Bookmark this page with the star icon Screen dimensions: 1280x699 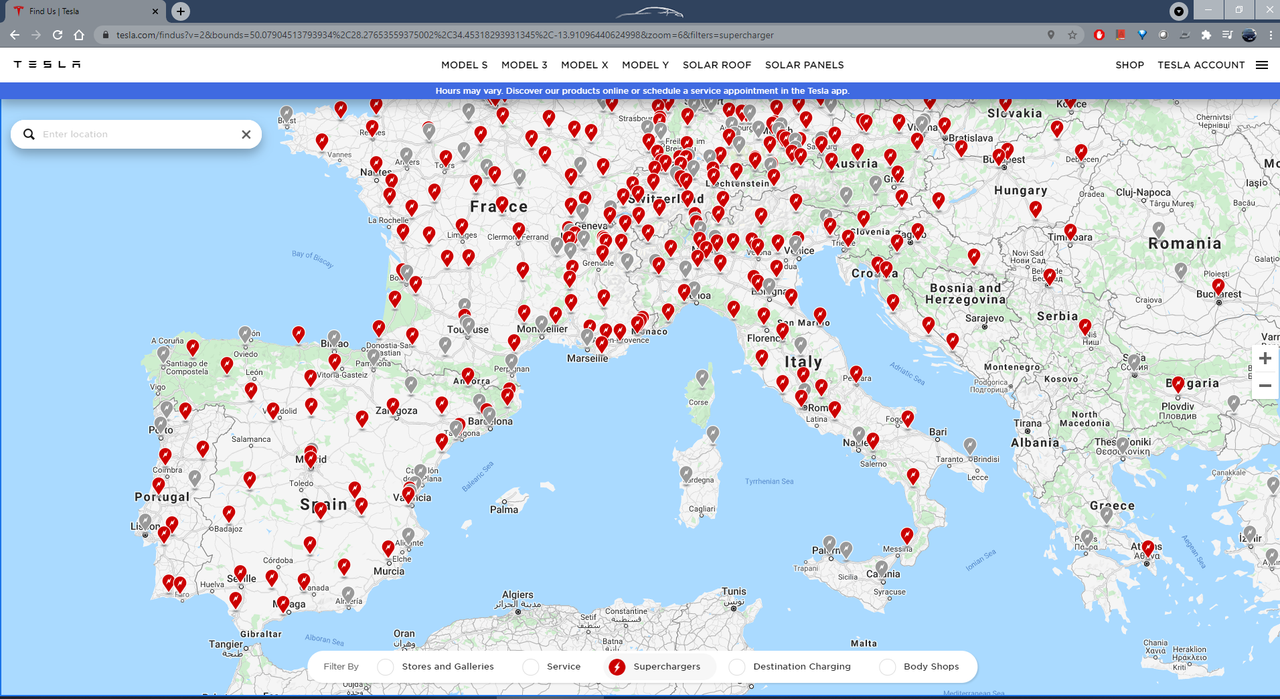(1072, 35)
